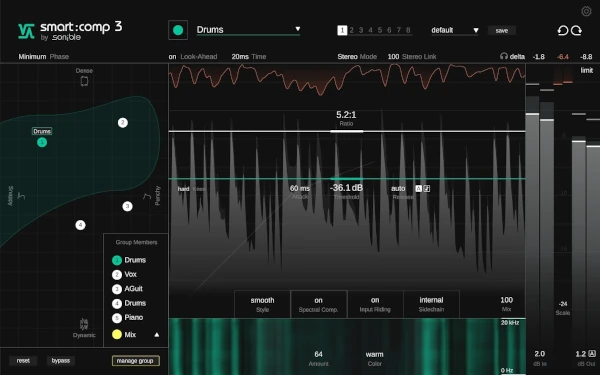Click the Punchy character icon
The height and width of the screenshot is (375, 600).
click(147, 196)
